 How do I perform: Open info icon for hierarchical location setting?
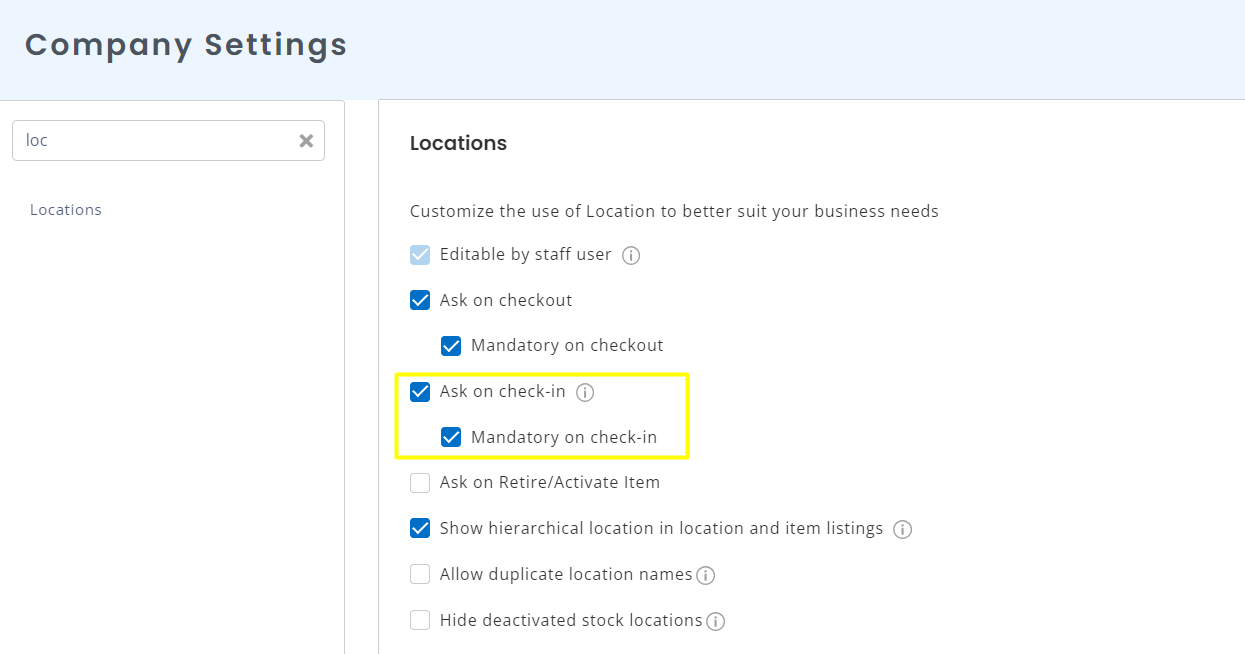pos(902,529)
